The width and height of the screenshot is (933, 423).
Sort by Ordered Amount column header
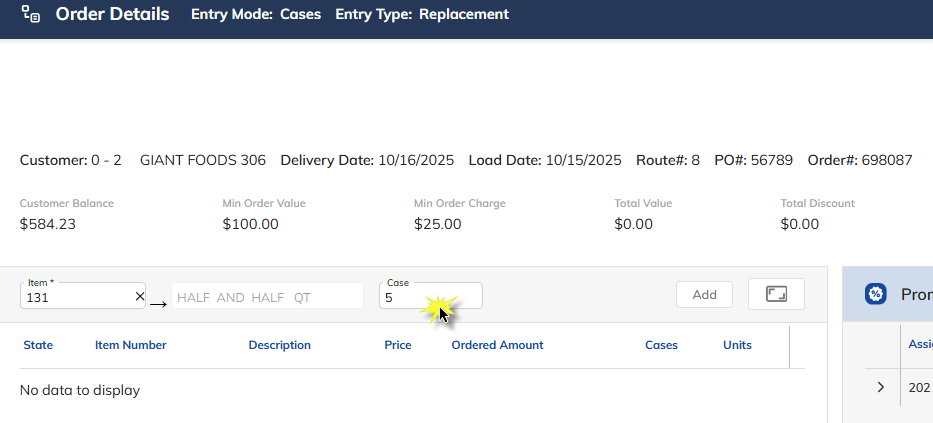click(x=497, y=345)
